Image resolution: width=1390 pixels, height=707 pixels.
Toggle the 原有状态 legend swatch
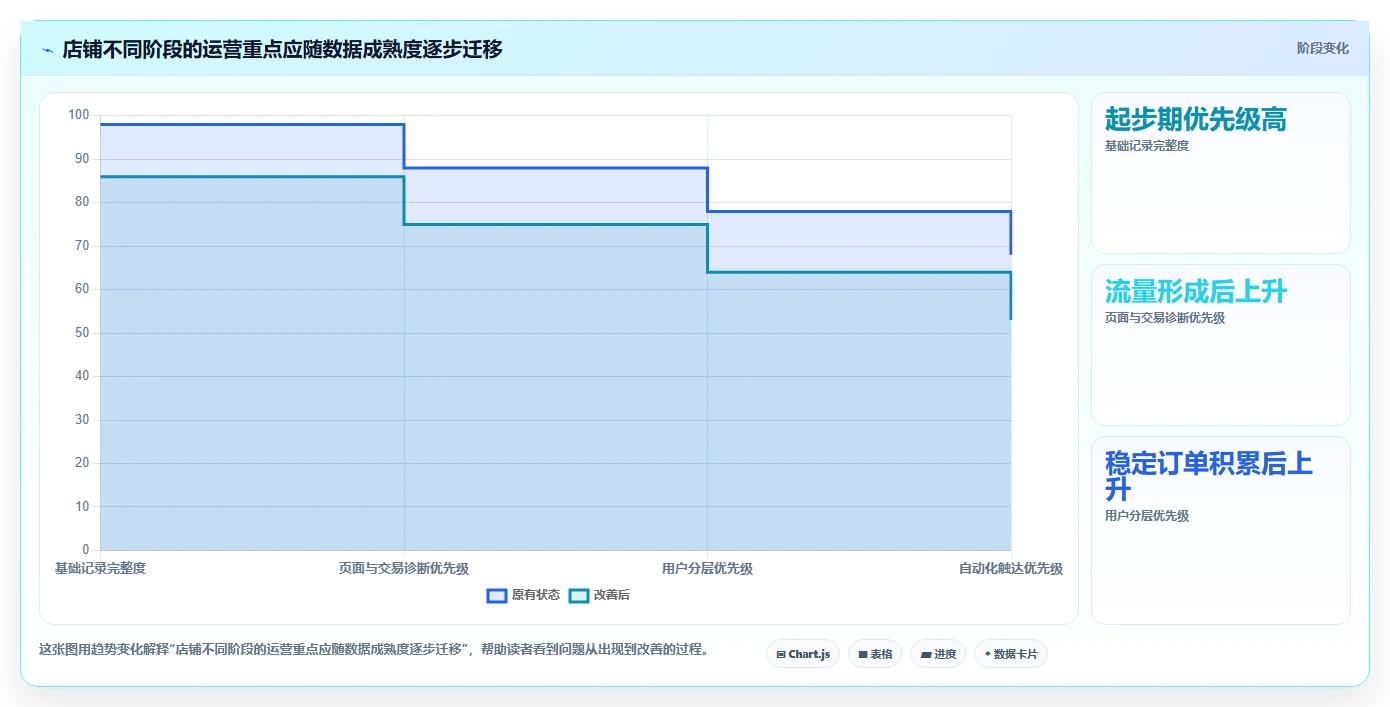(x=497, y=595)
